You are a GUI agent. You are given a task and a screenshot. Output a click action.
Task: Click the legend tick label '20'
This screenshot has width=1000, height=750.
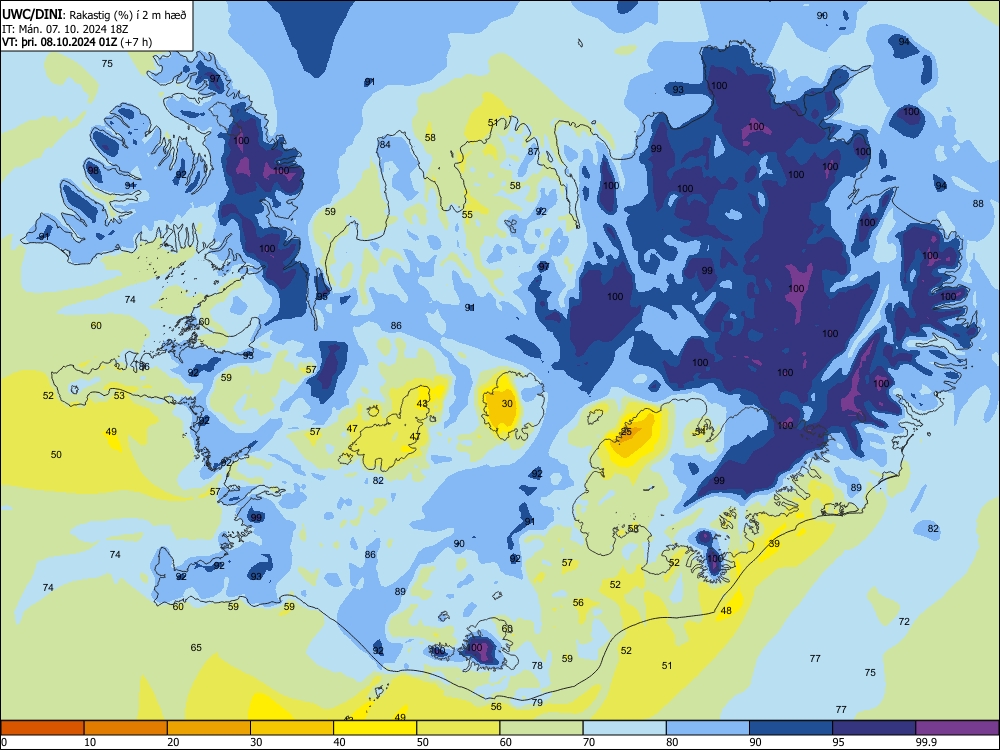[173, 742]
